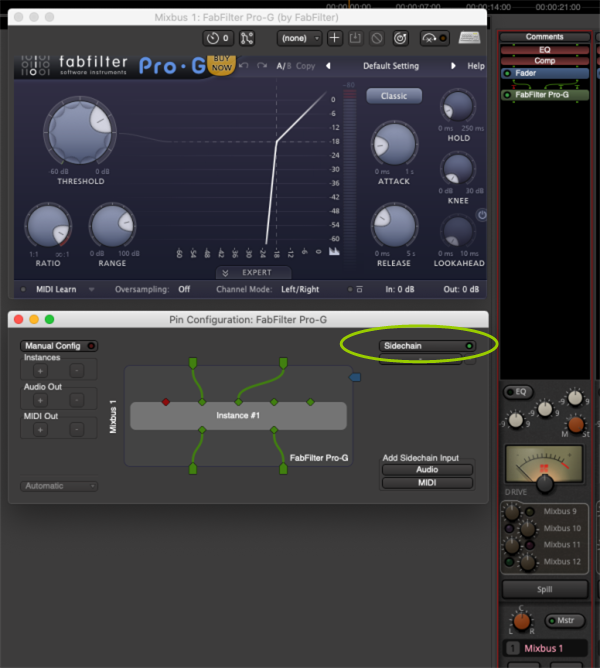Go to next preset arrow
Screen dimensions: 600x668
(x=453, y=66)
